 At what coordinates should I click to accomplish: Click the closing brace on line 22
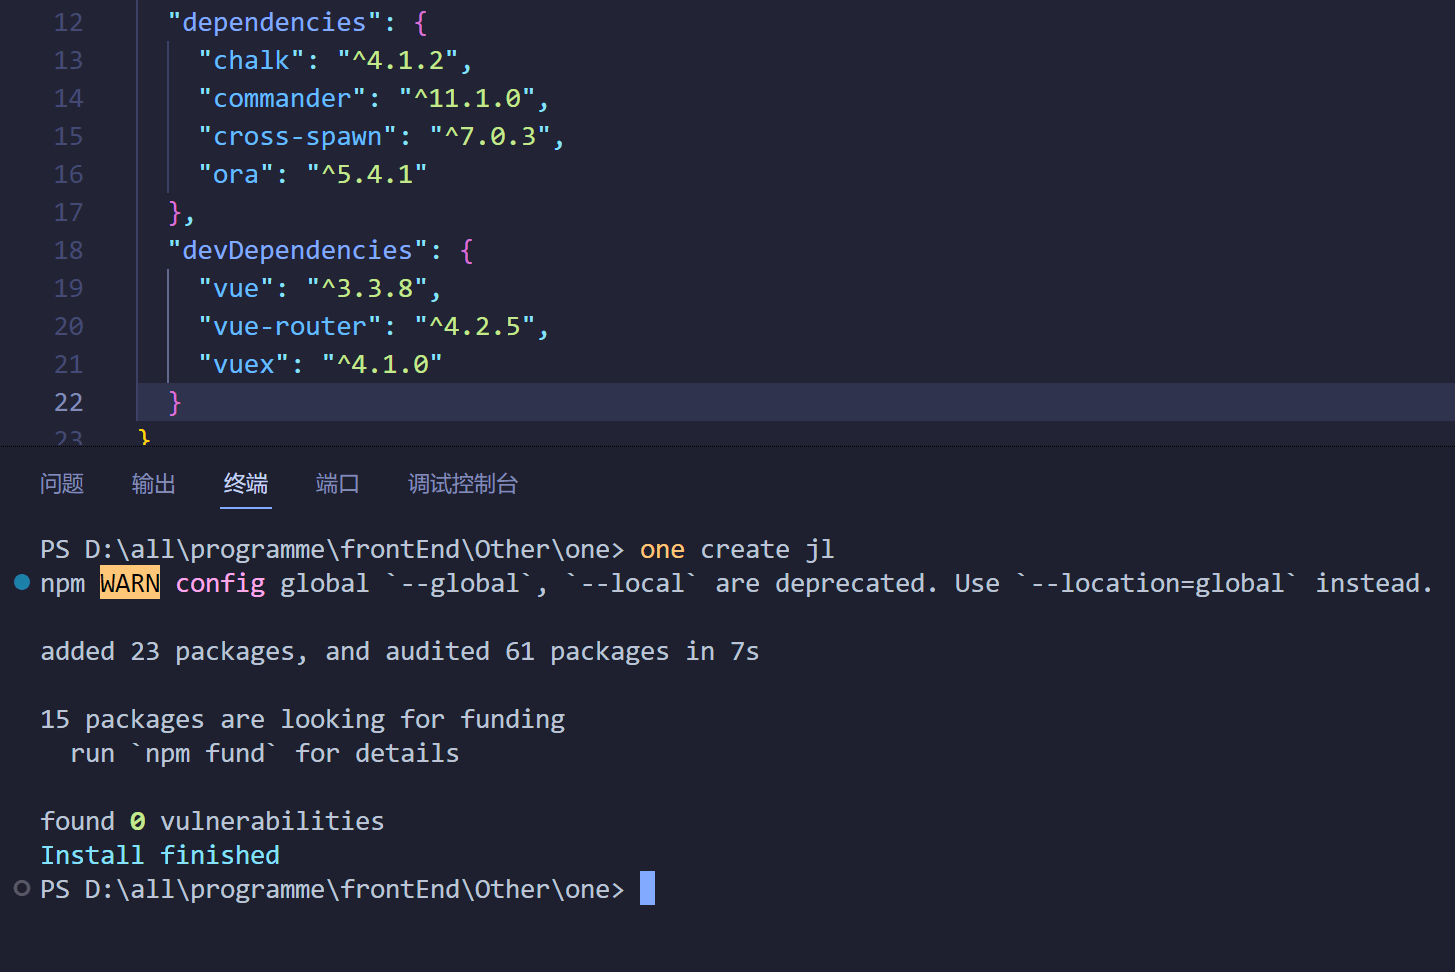click(175, 402)
